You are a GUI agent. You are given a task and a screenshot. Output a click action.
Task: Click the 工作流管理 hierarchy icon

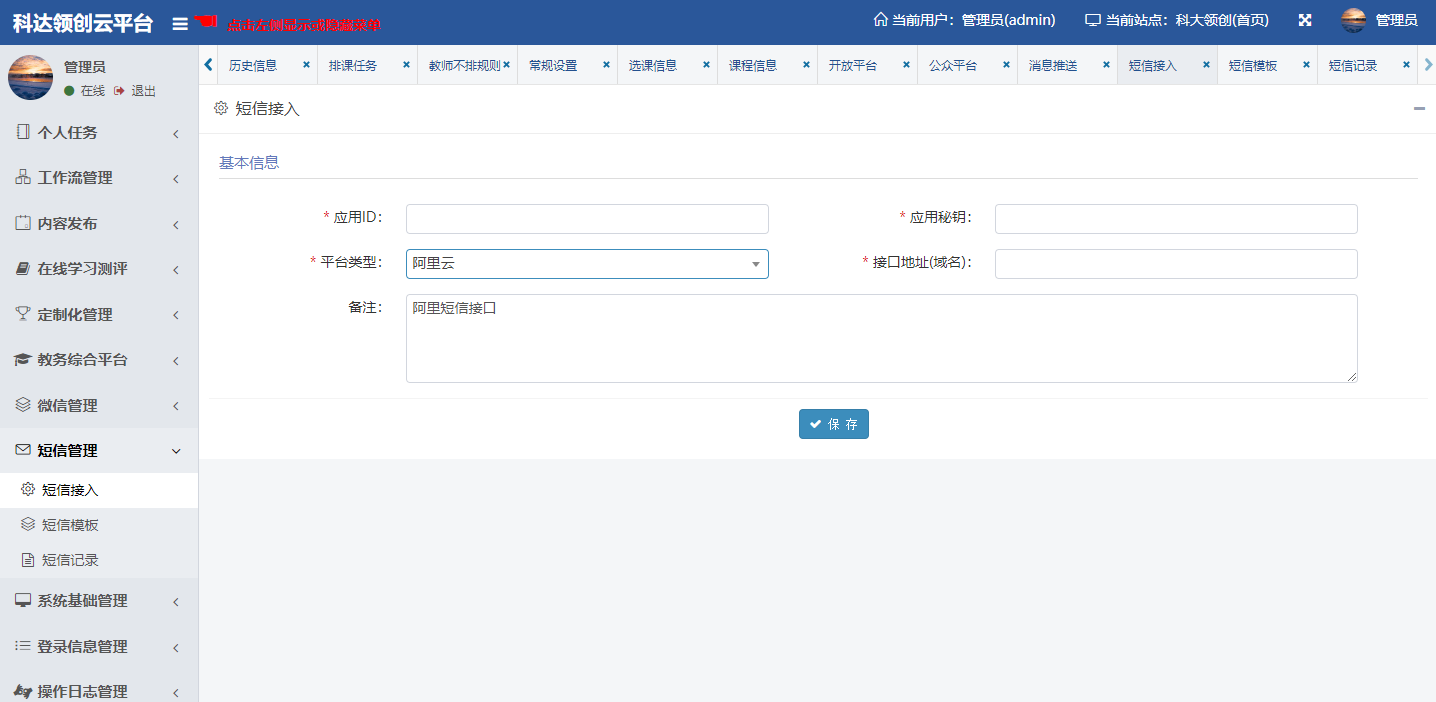pyautogui.click(x=23, y=177)
